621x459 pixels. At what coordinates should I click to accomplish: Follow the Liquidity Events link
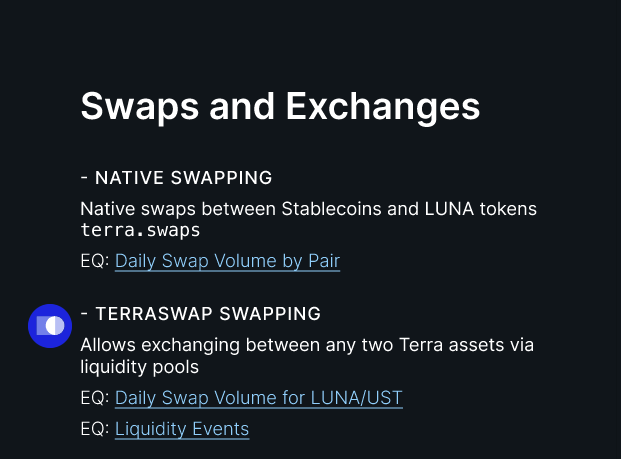click(182, 429)
